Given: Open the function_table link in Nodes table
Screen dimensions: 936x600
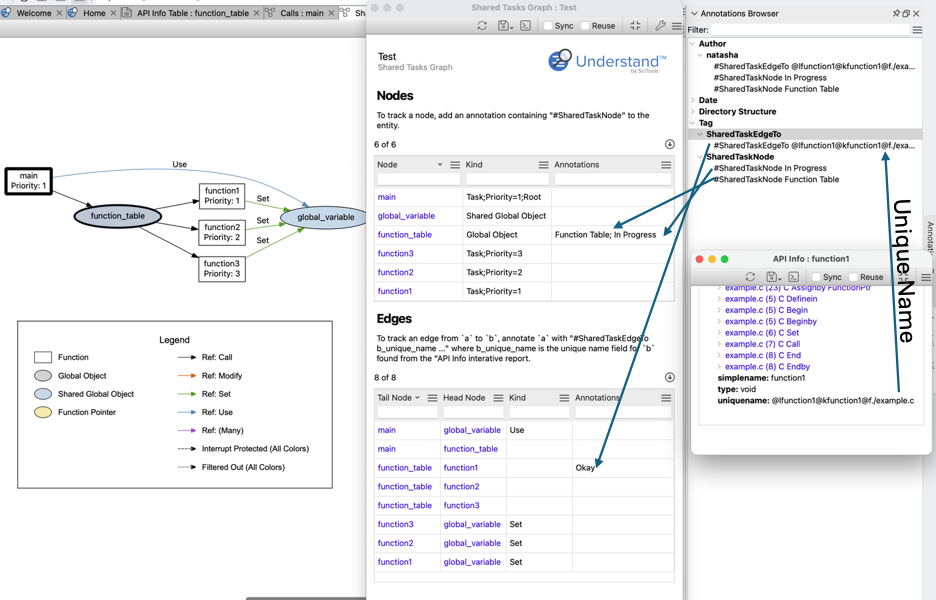Looking at the screenshot, I should 405,235.
